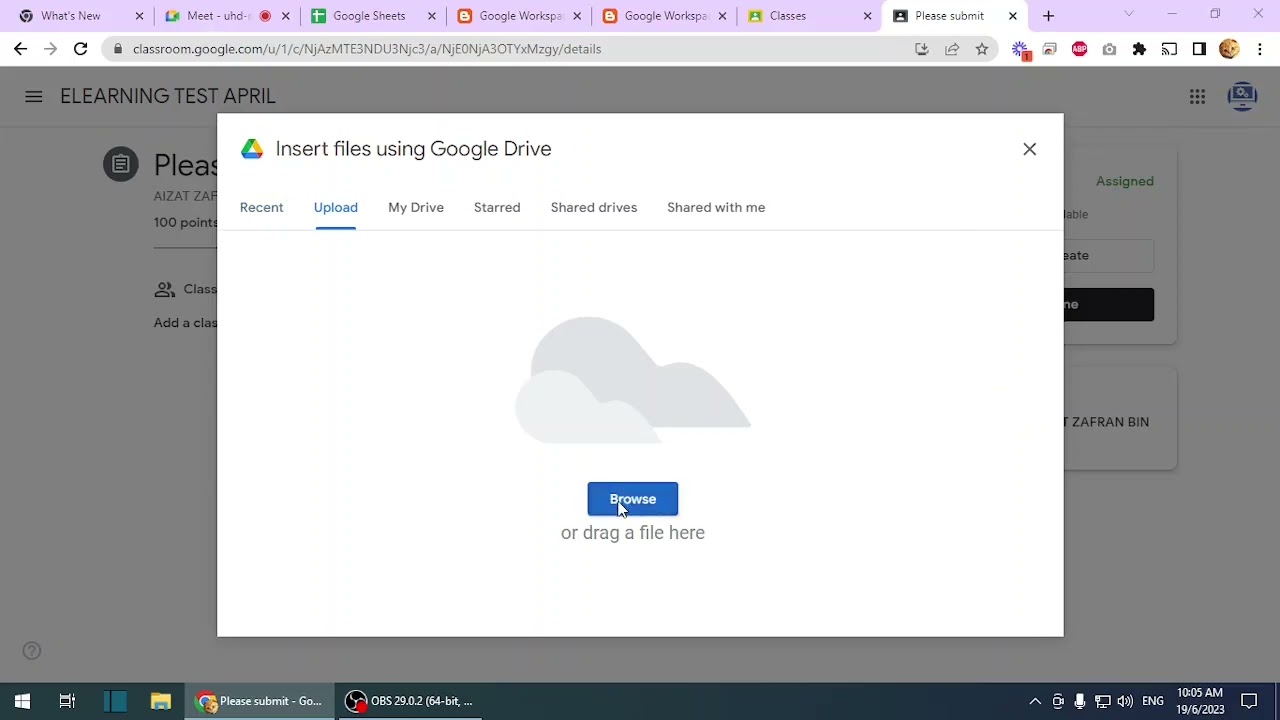Image resolution: width=1280 pixels, height=720 pixels.
Task: Click the camera screenshot extension icon
Action: [x=1109, y=49]
